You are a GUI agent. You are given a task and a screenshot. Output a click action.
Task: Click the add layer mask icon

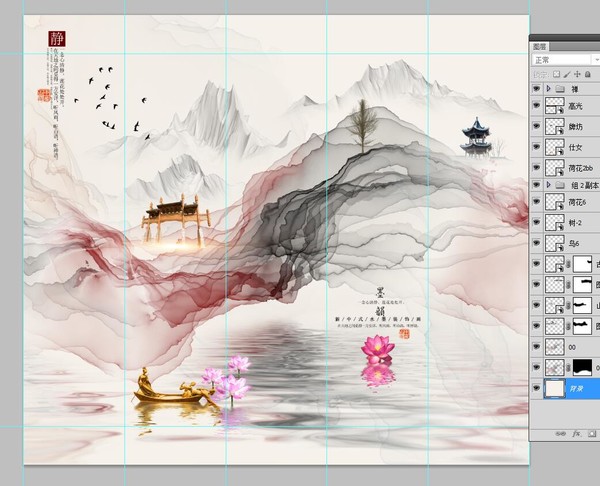(592, 434)
